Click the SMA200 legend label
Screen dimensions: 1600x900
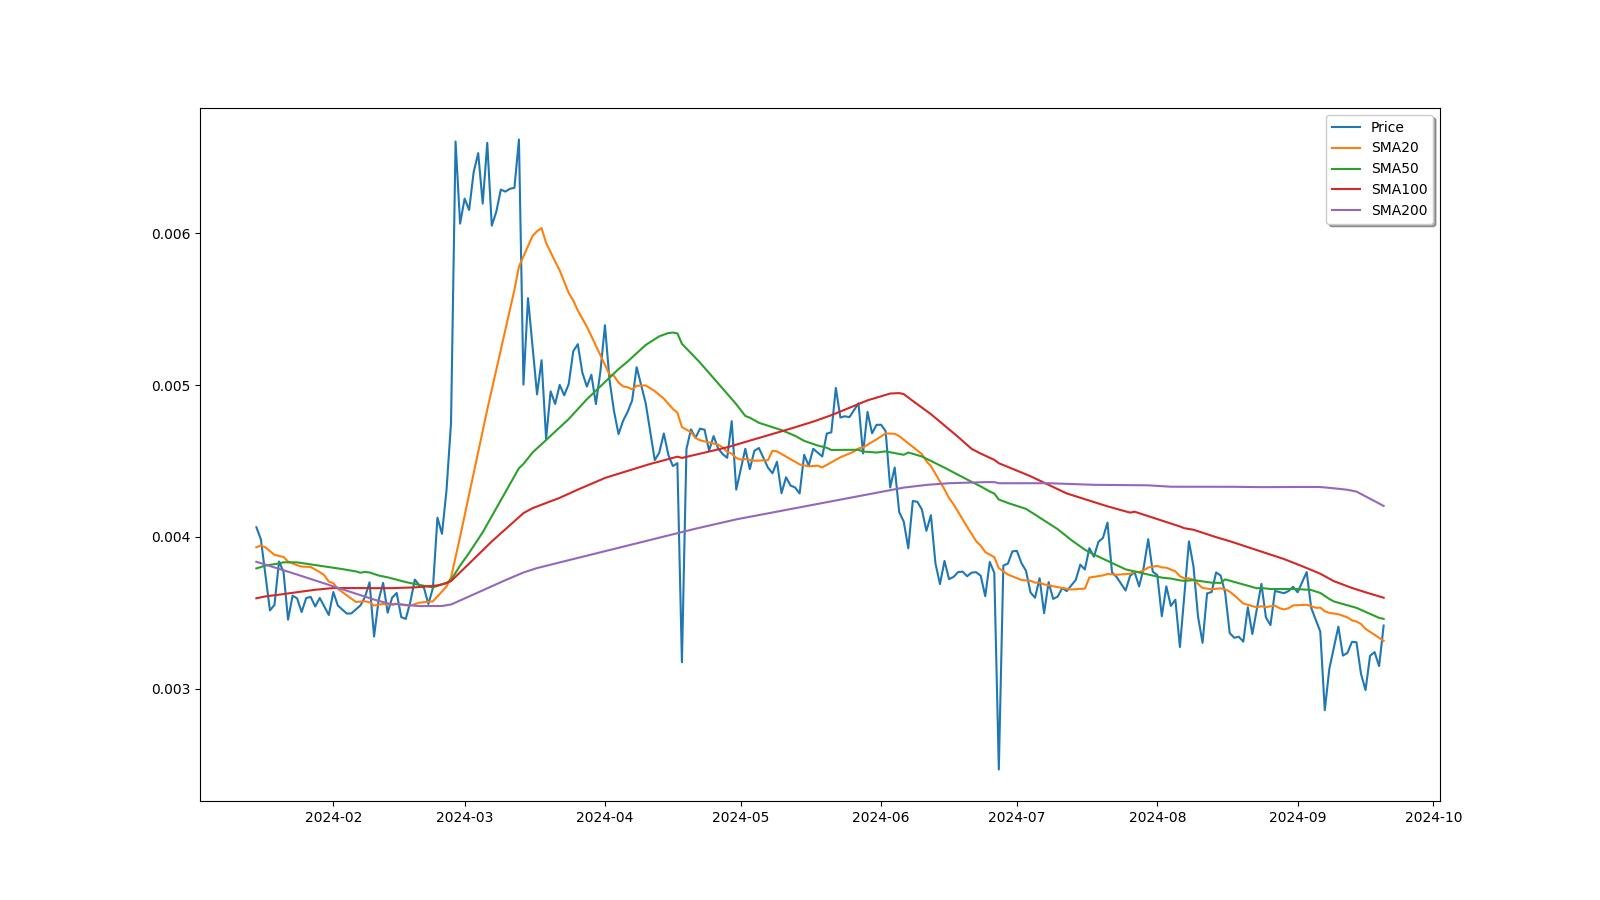point(1399,210)
